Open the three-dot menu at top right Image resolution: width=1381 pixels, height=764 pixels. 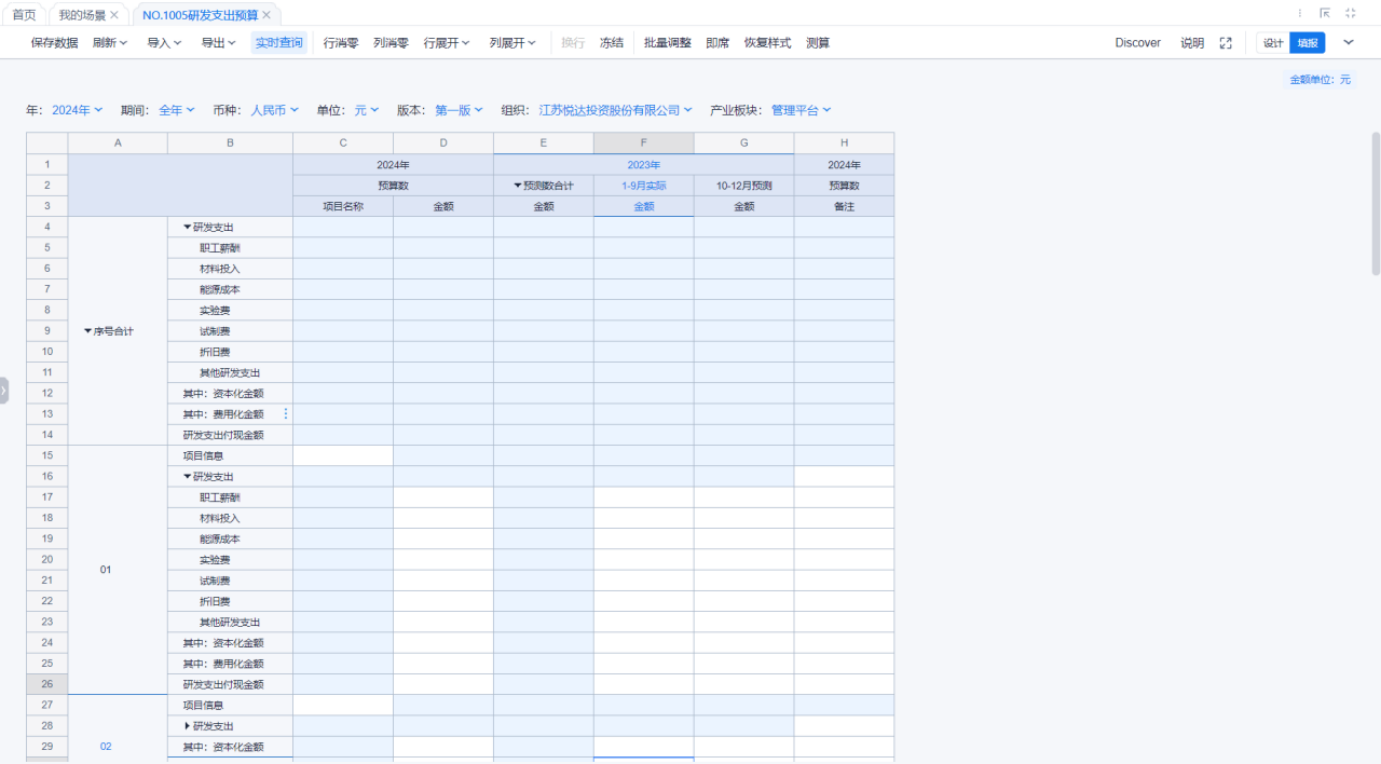click(1300, 14)
